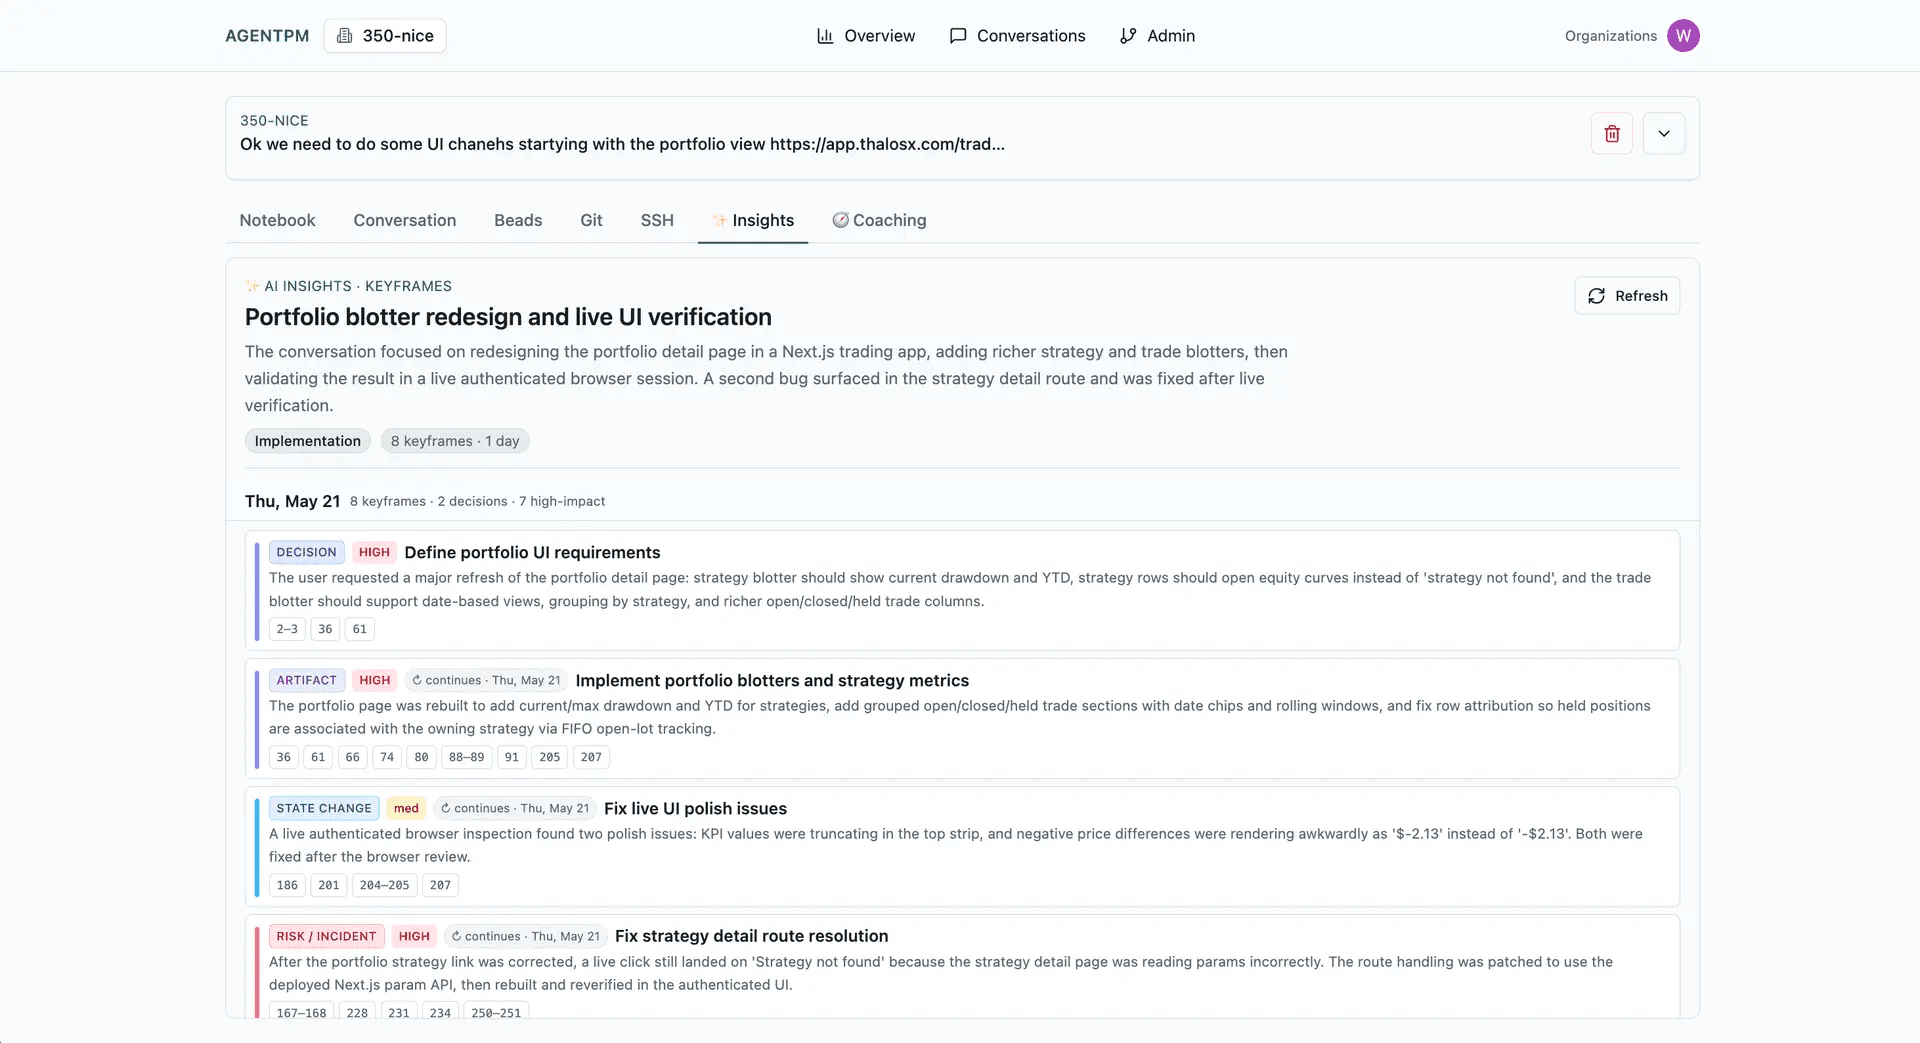
Task: Click message reference chip 80
Action: tap(421, 757)
